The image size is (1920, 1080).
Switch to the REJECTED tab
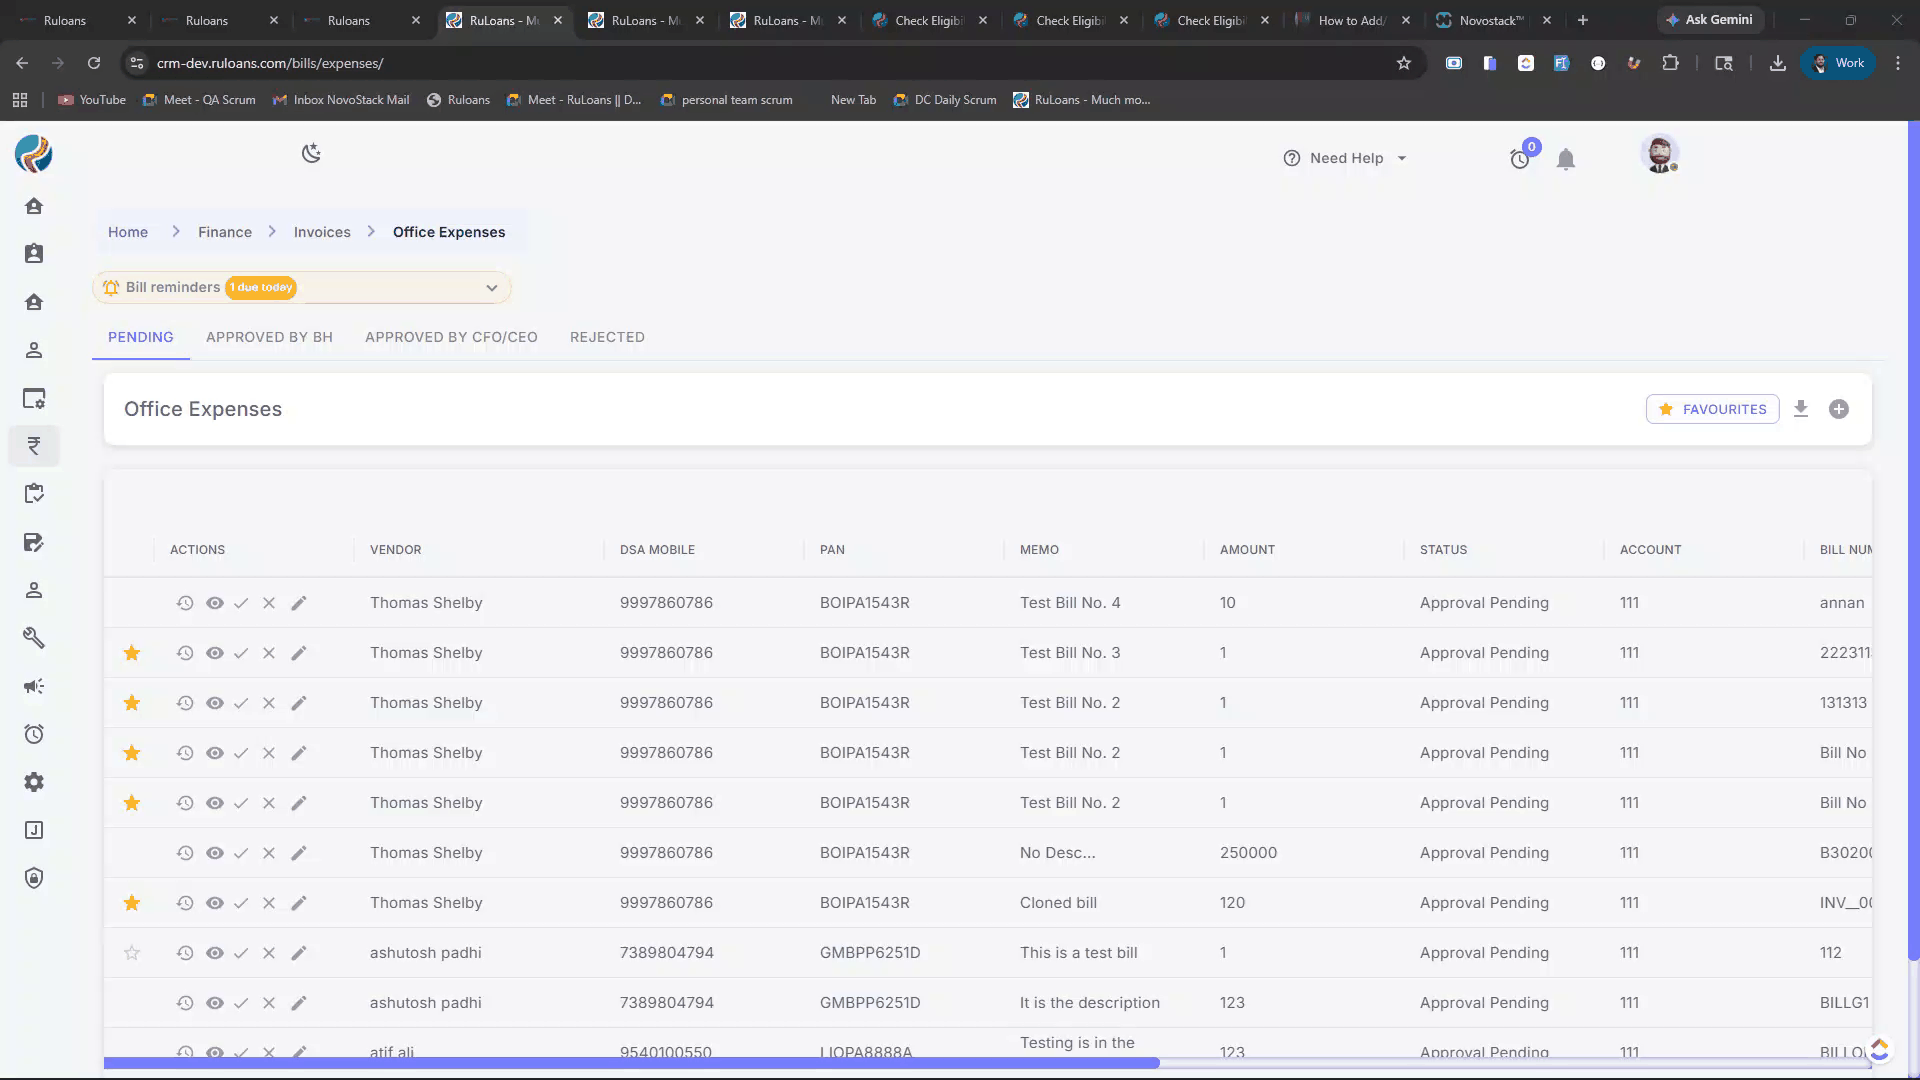(x=607, y=337)
